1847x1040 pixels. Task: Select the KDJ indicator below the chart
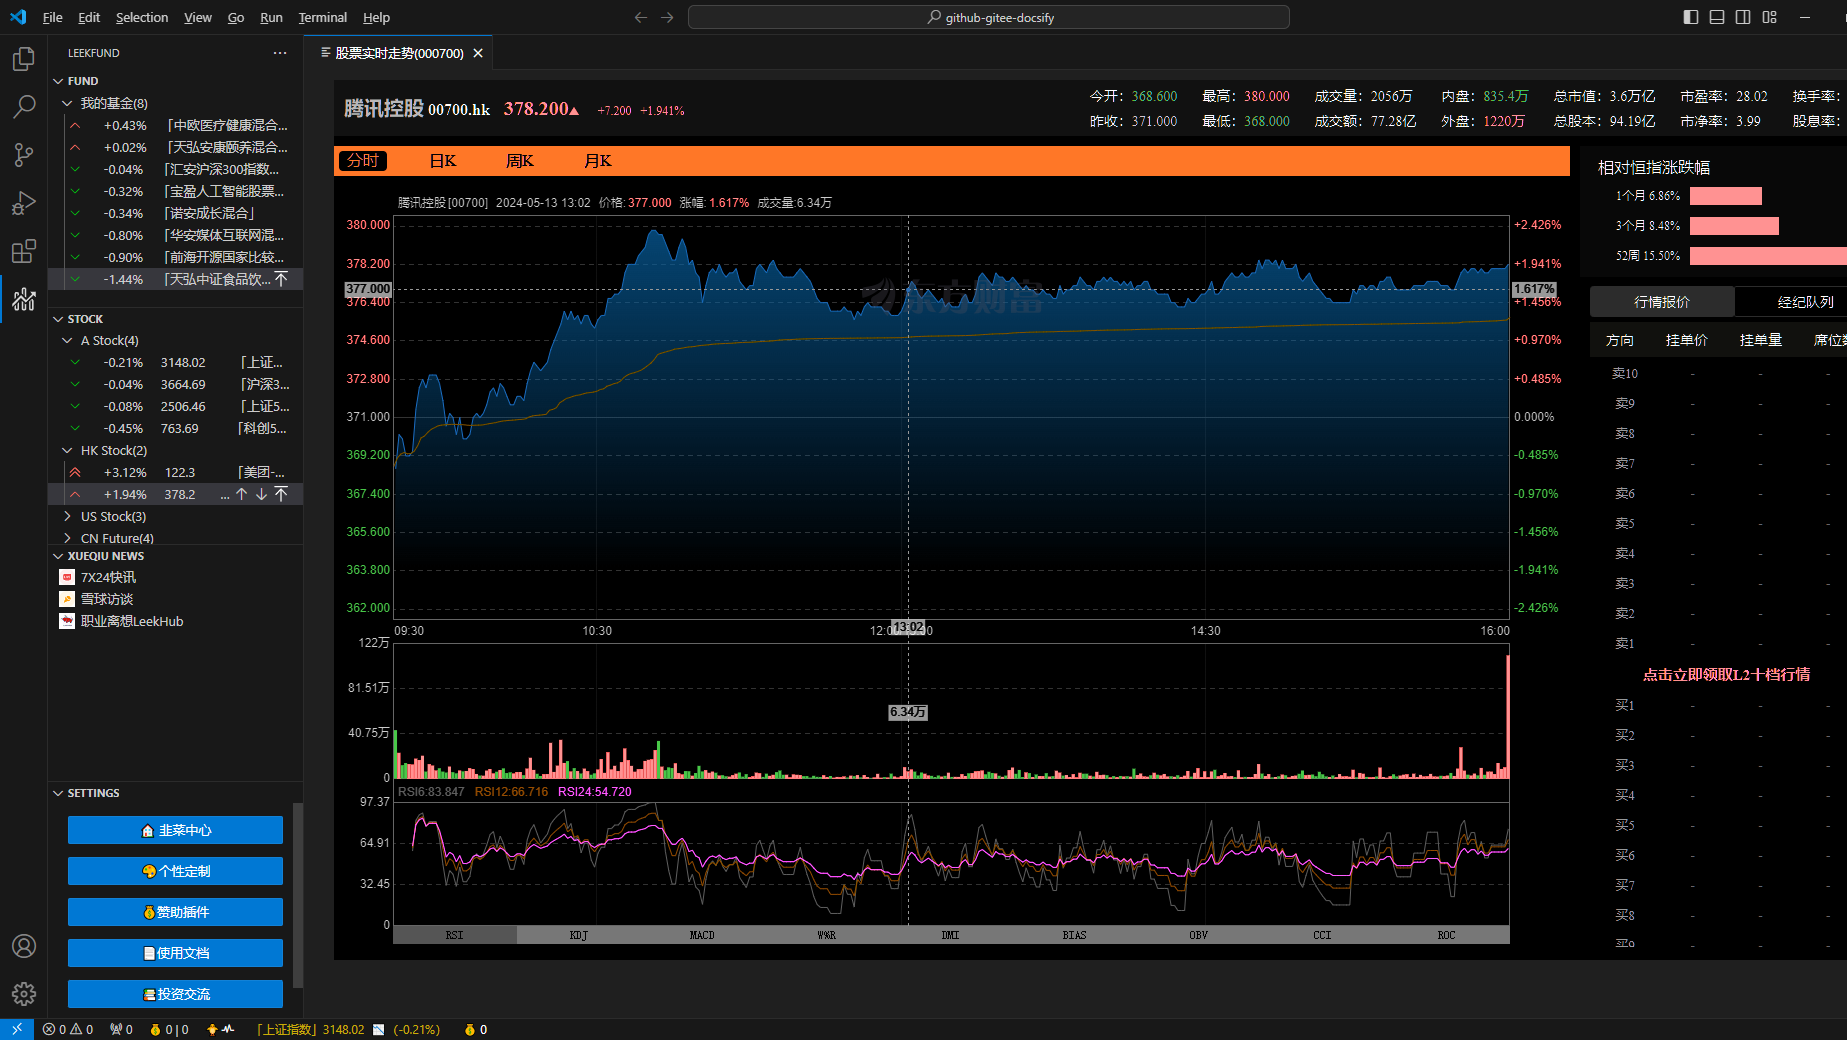tap(579, 935)
